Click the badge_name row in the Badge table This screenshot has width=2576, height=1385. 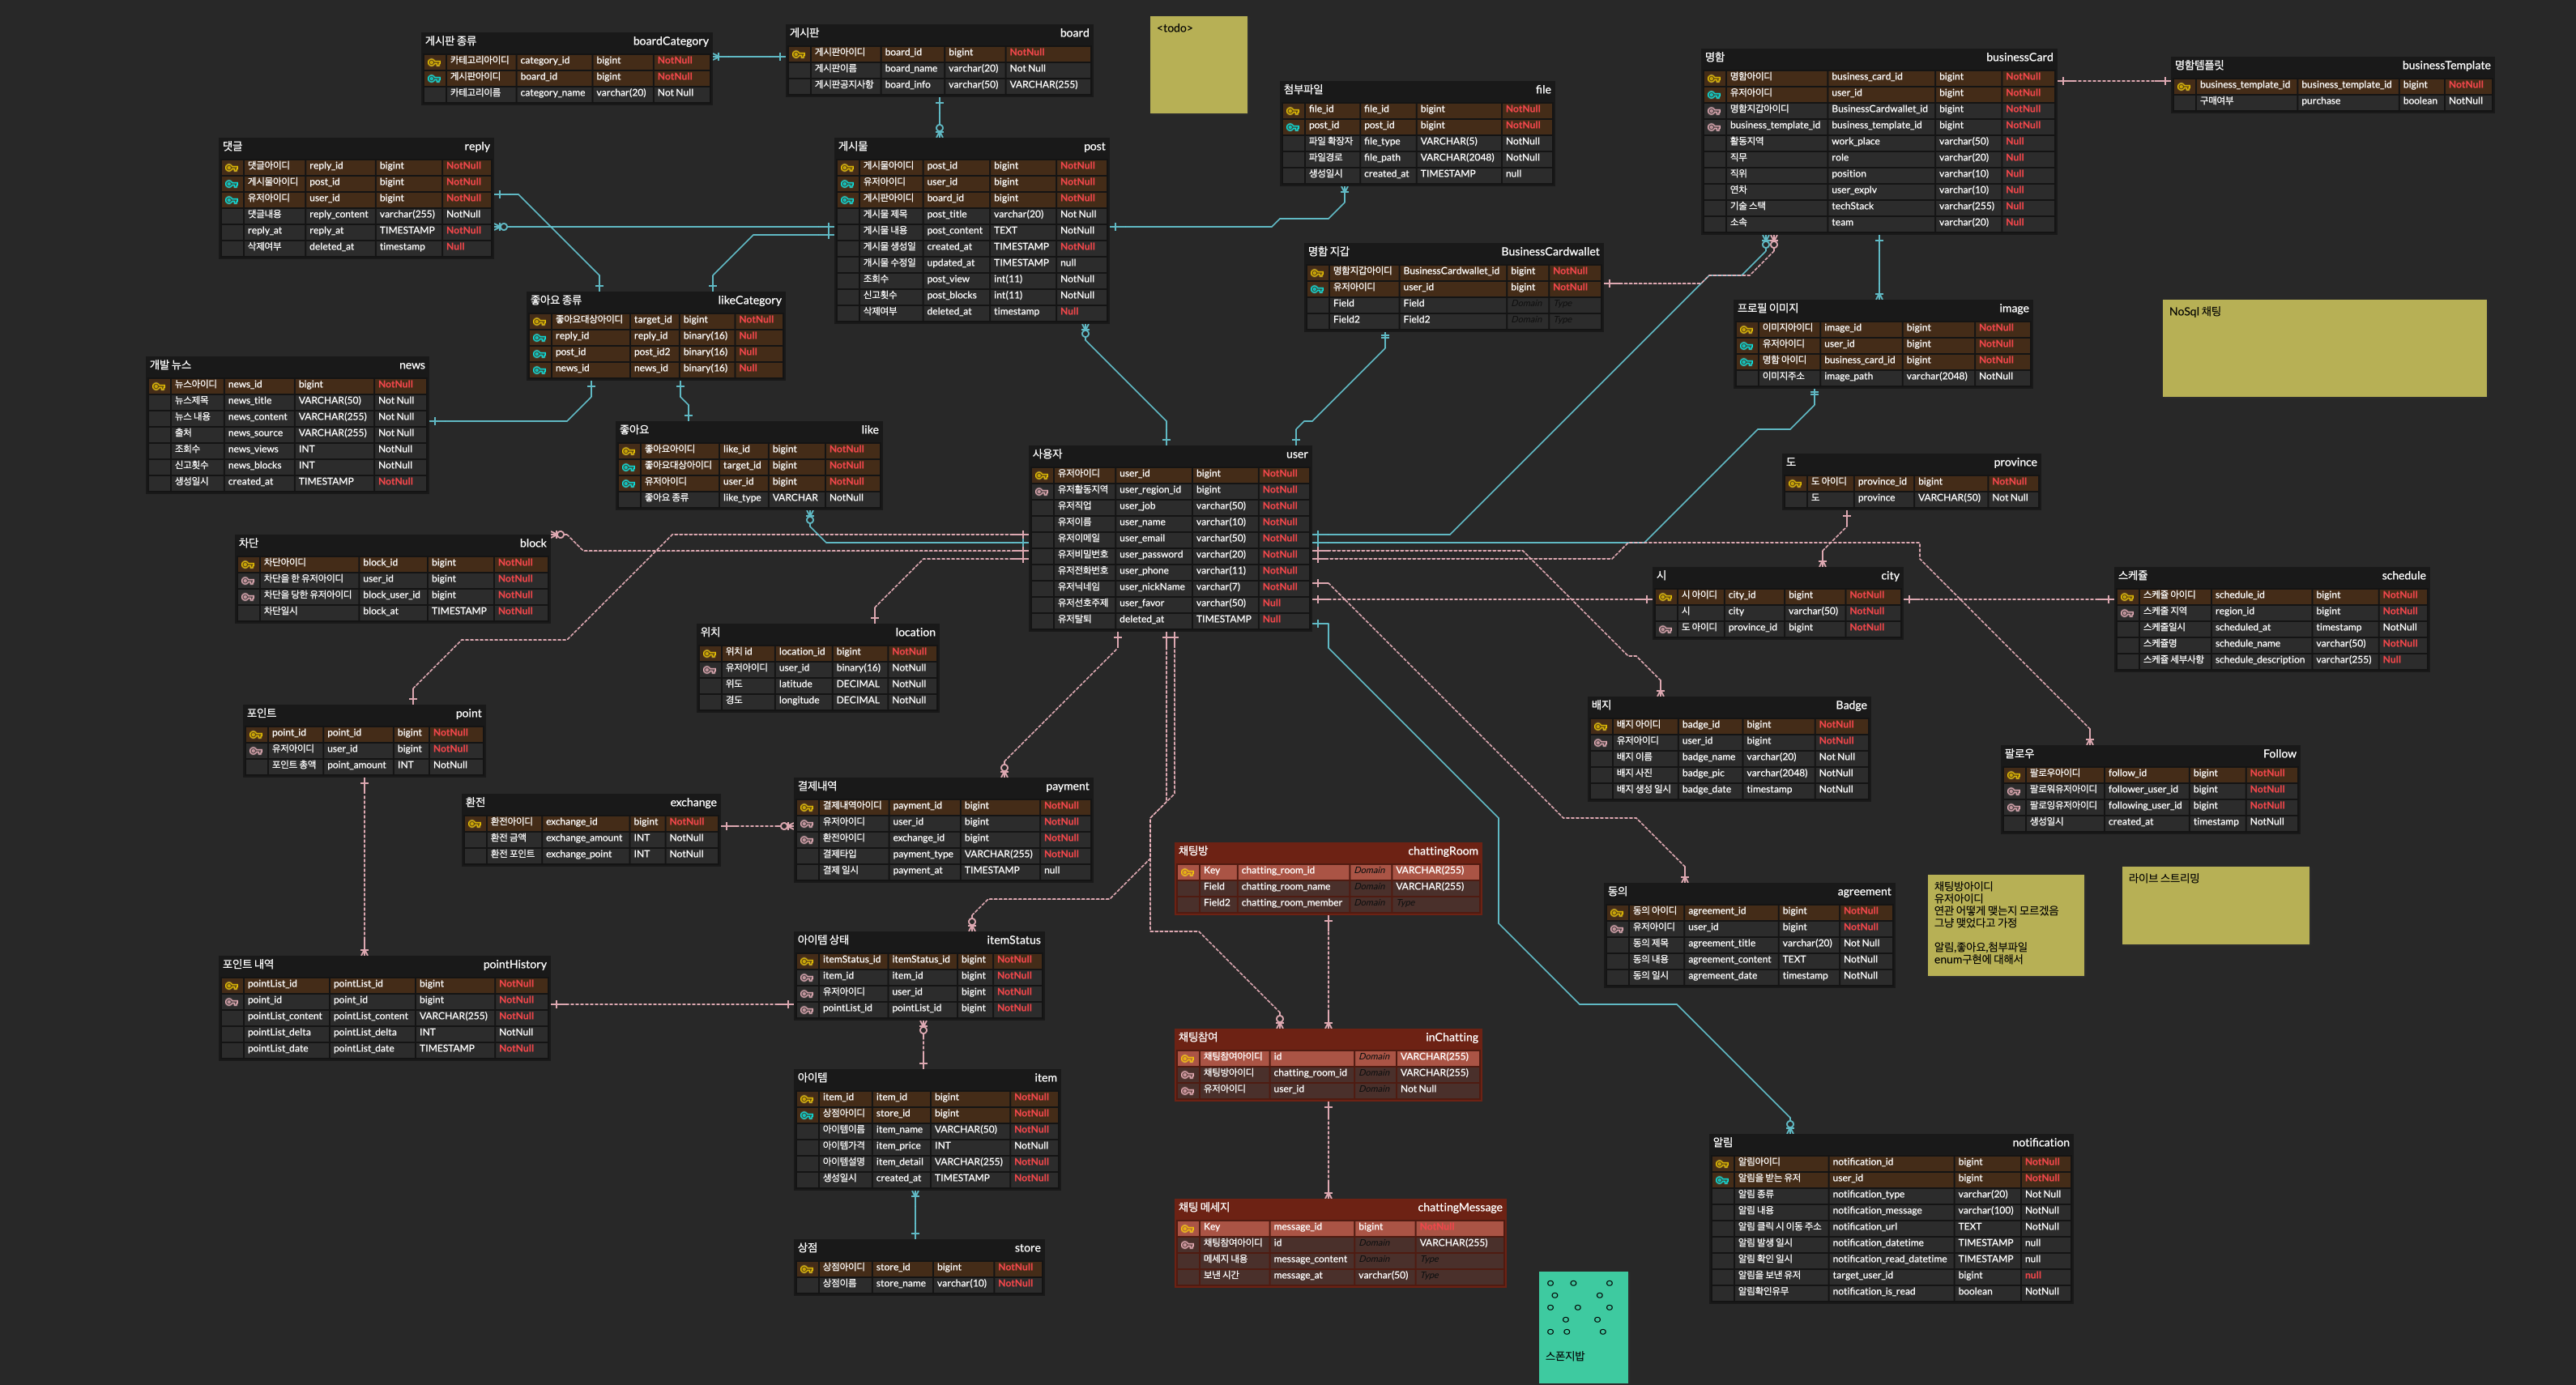pyautogui.click(x=1708, y=757)
